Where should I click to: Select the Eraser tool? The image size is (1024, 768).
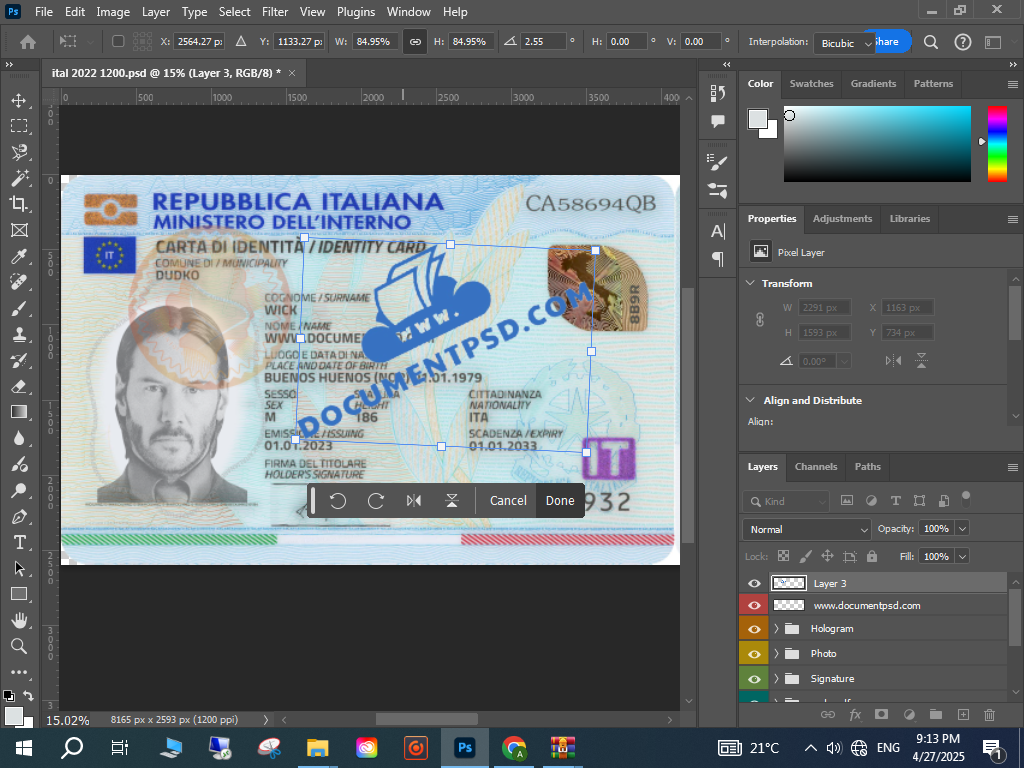[19, 386]
